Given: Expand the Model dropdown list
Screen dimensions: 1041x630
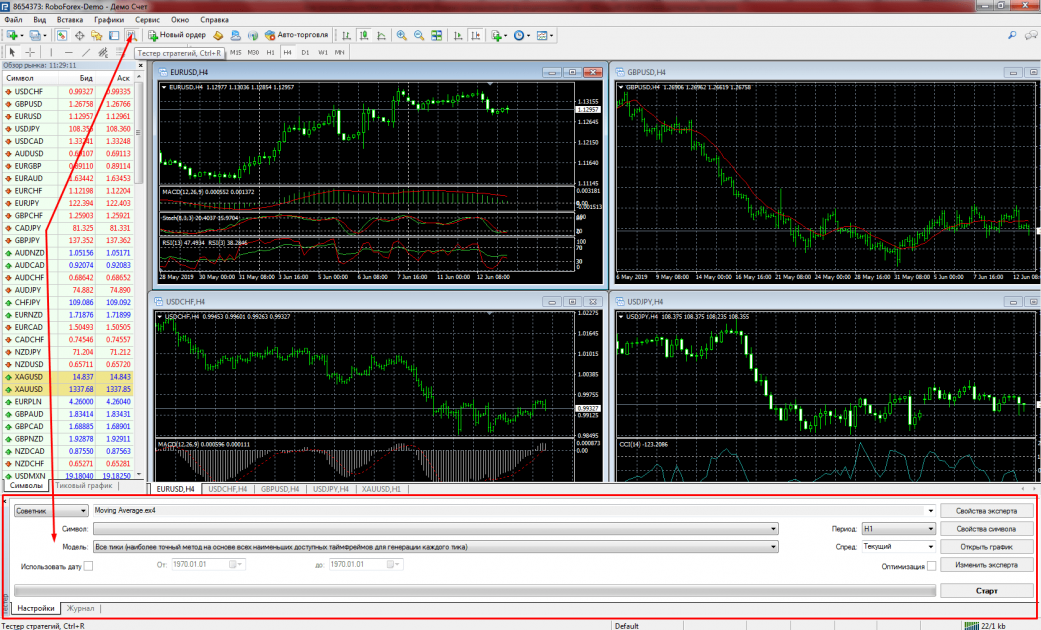Looking at the screenshot, I should [773, 547].
